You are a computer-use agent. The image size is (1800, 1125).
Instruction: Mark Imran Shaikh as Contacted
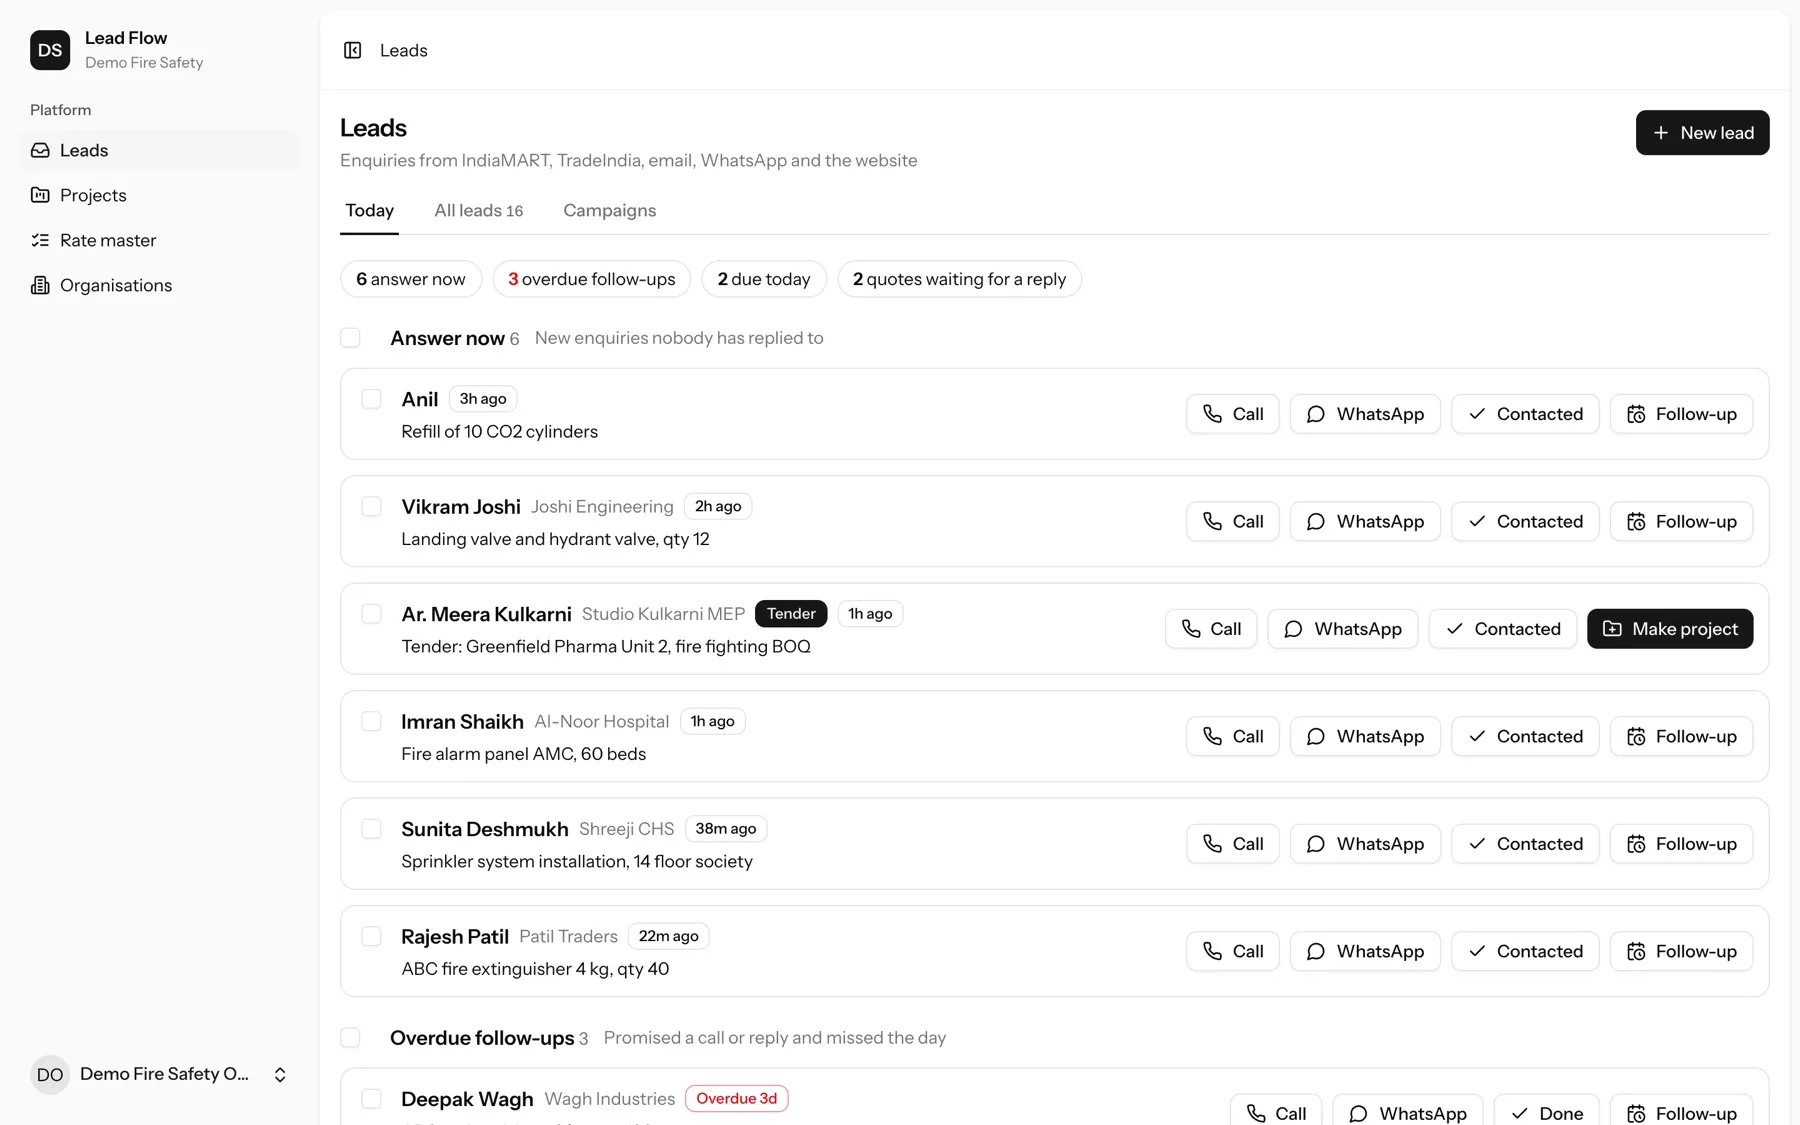[x=1525, y=736]
